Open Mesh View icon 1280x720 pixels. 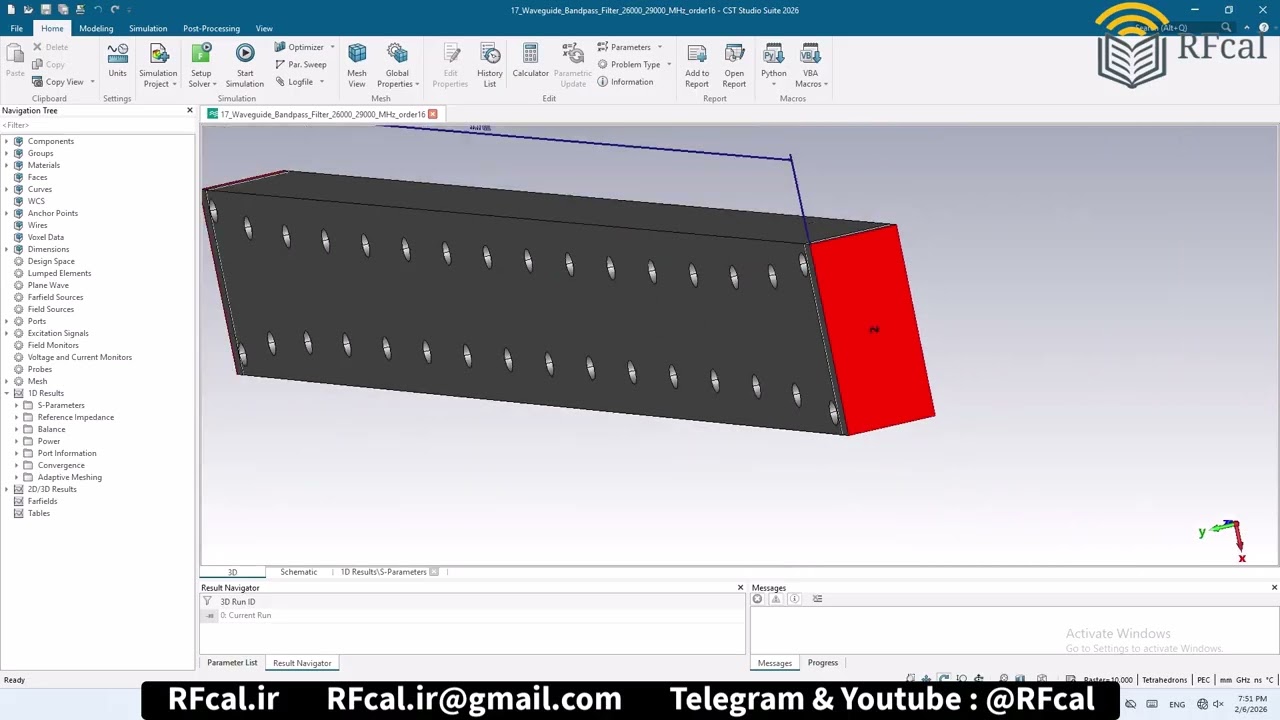coord(357,65)
